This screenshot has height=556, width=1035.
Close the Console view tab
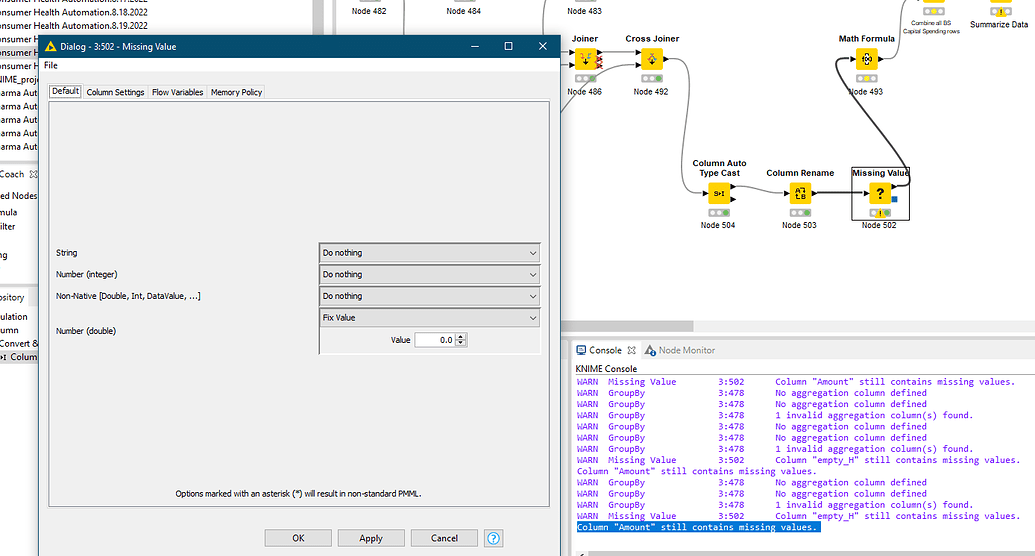[632, 350]
